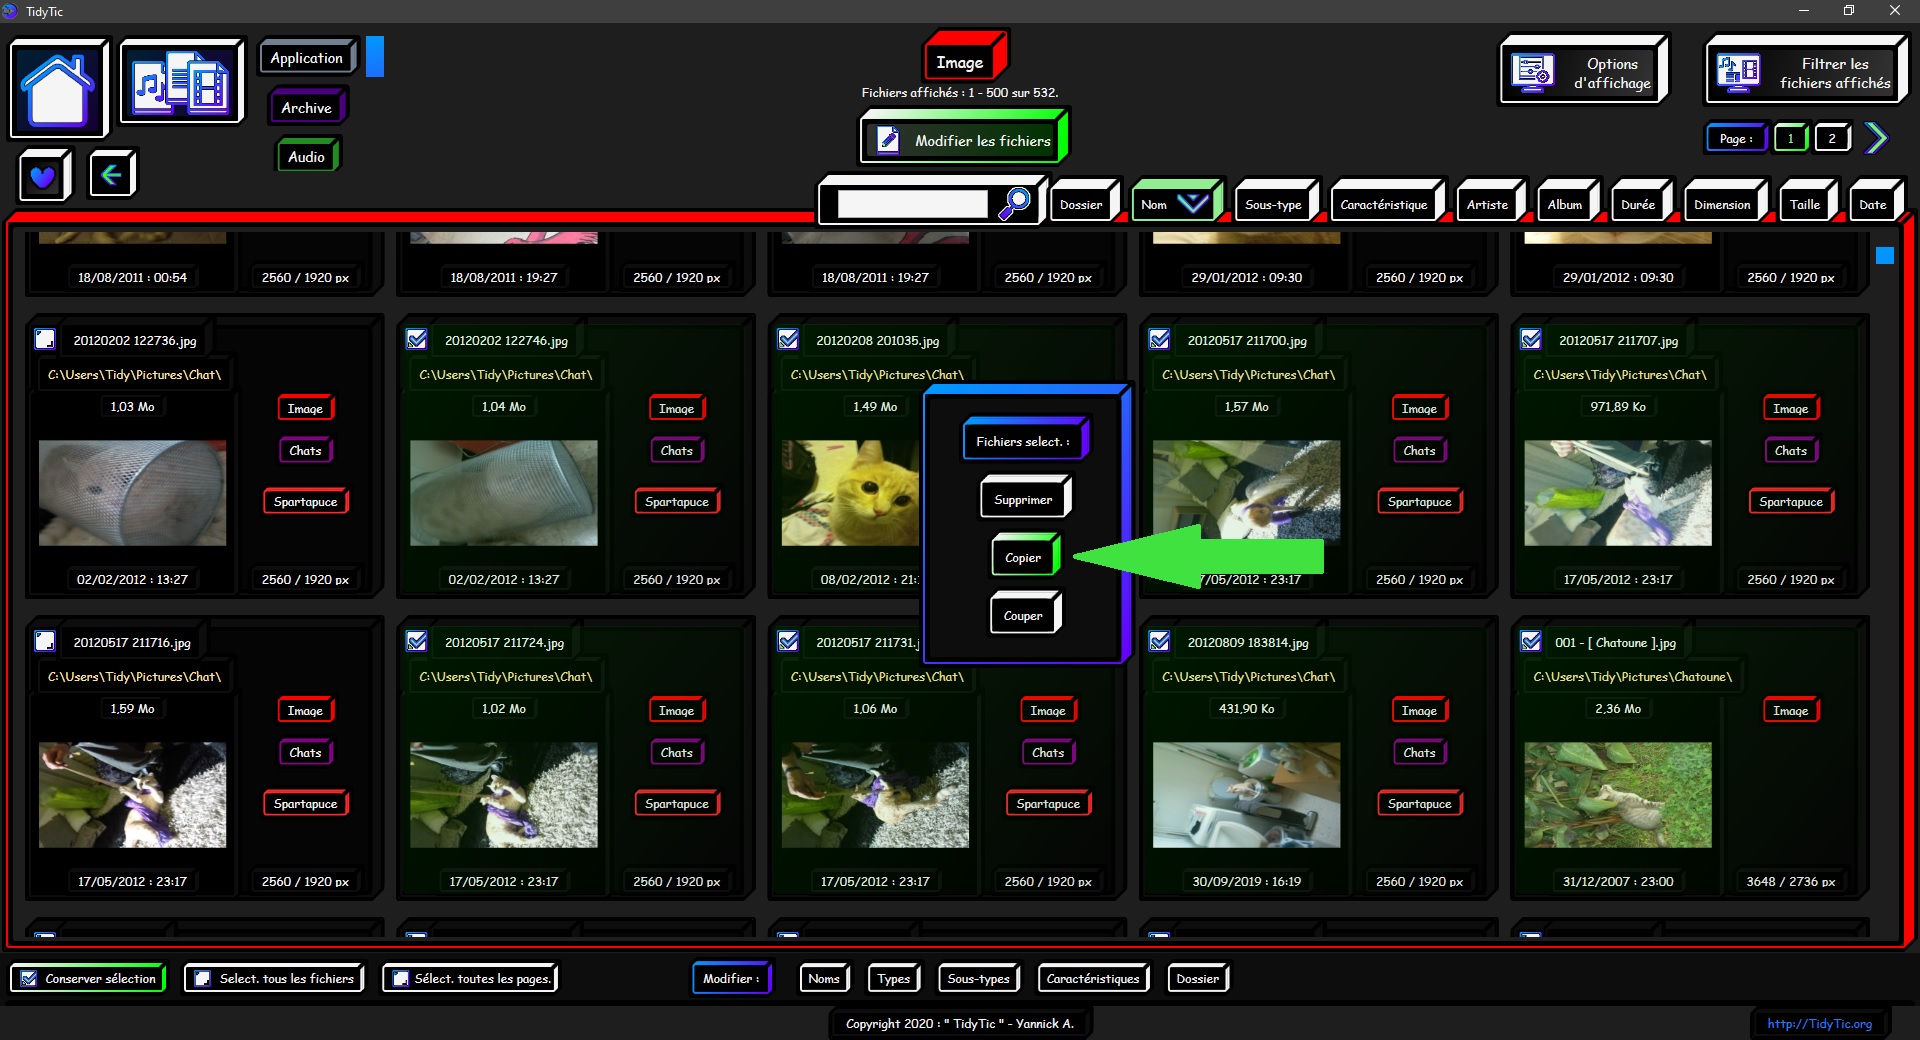
Task: Check the 20120202 122736.jpg checkbox
Action: pyautogui.click(x=45, y=339)
